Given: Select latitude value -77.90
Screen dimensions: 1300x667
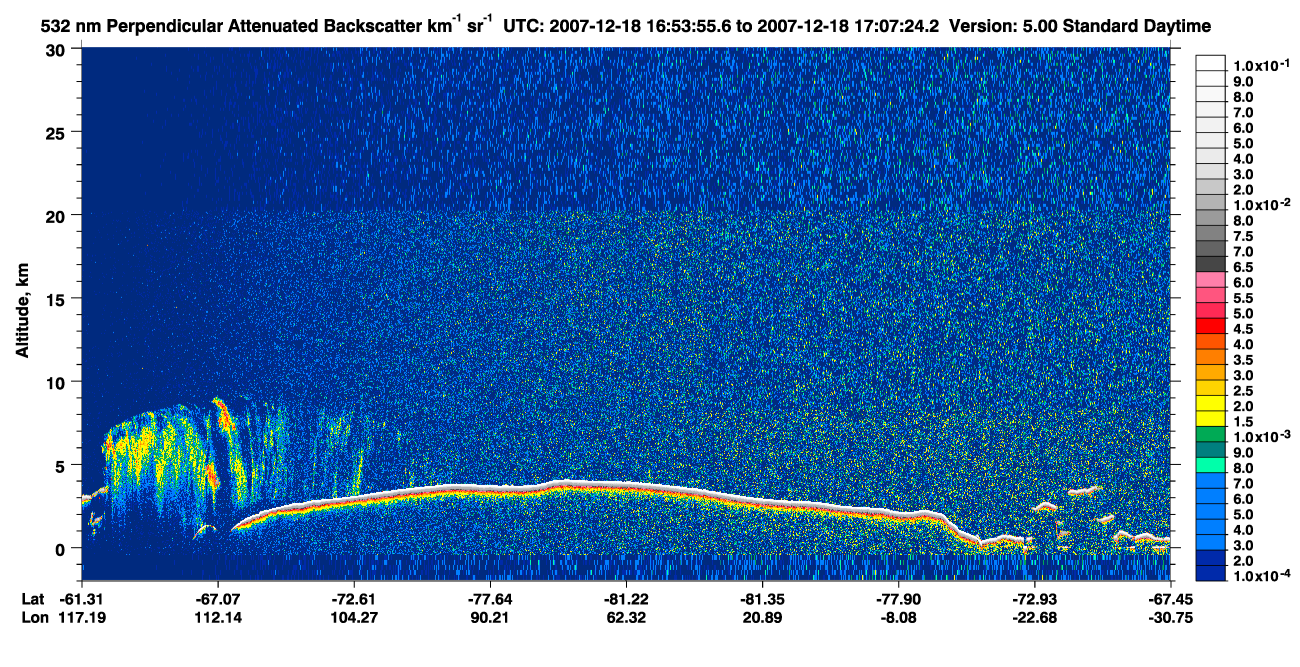Looking at the screenshot, I should pos(898,598).
